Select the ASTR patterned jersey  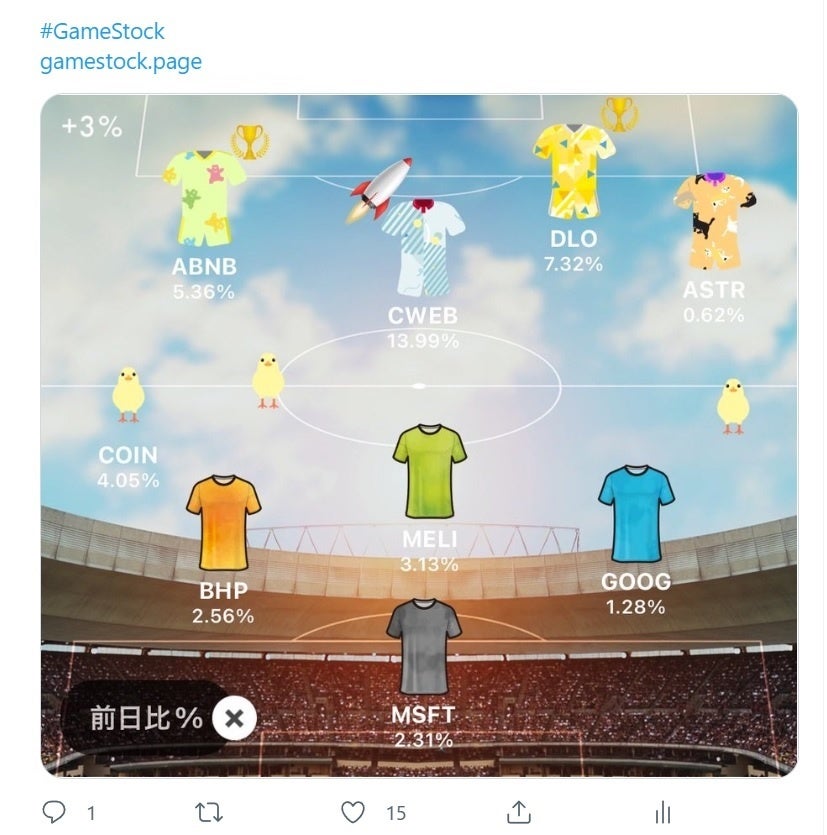(x=714, y=221)
